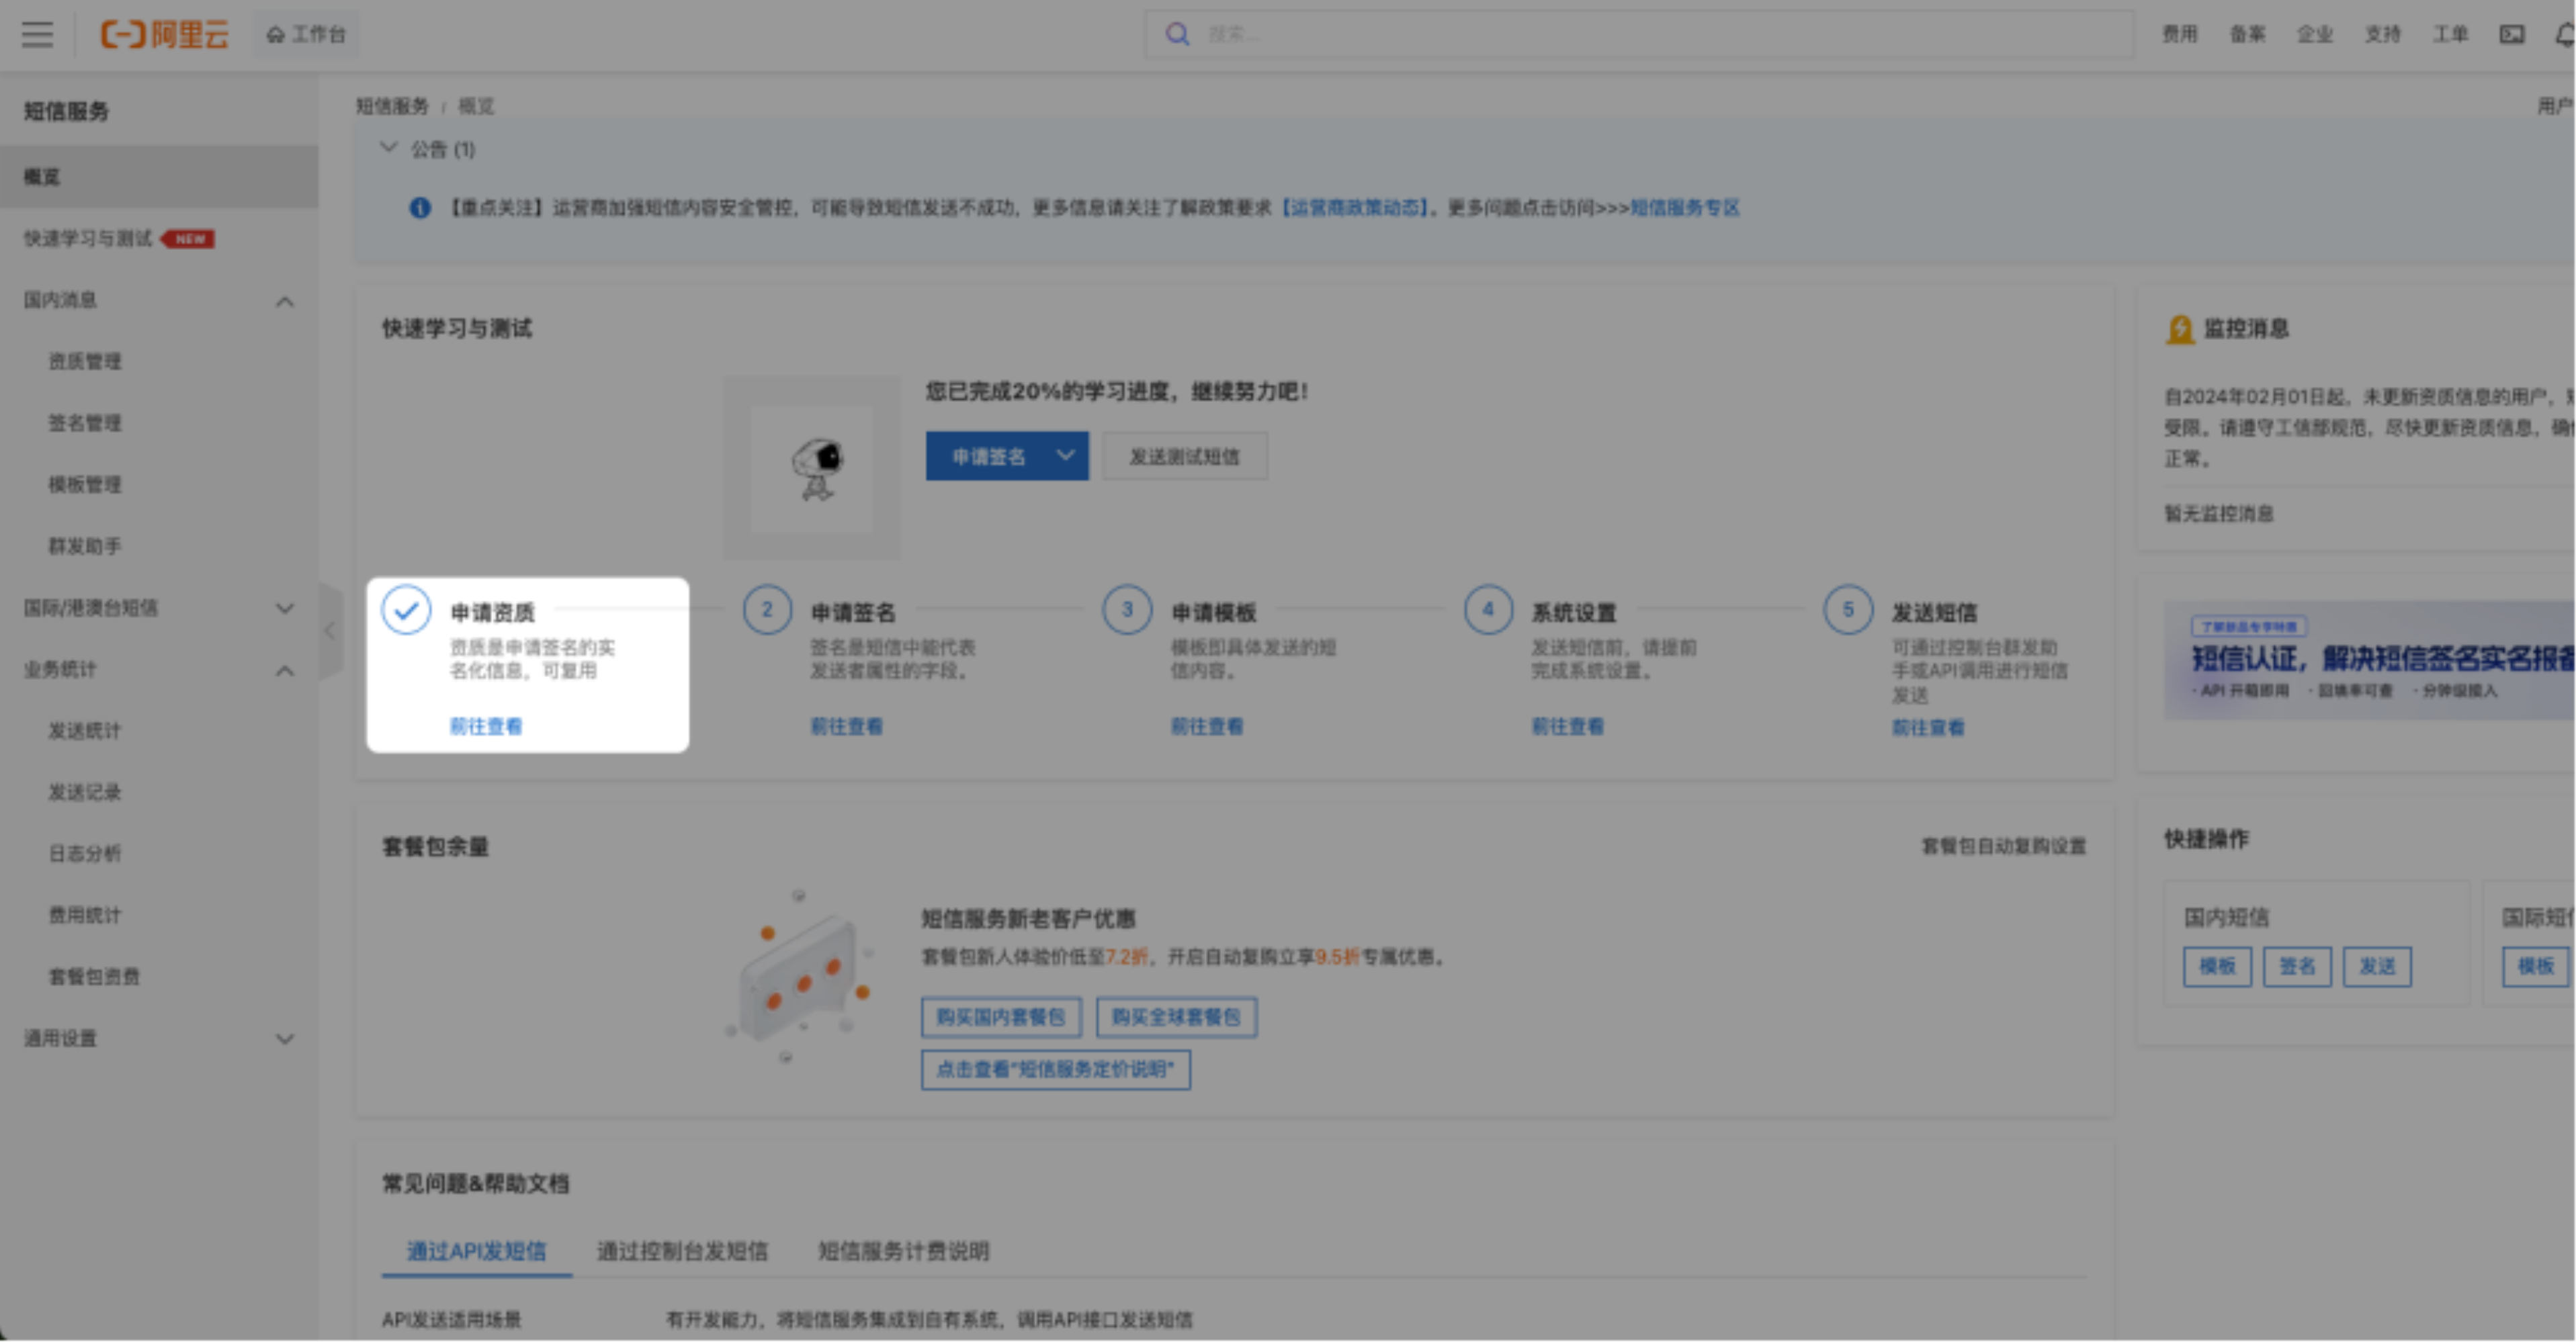
Task: Collapse the 国内消息 sidebar group
Action: click(285, 301)
